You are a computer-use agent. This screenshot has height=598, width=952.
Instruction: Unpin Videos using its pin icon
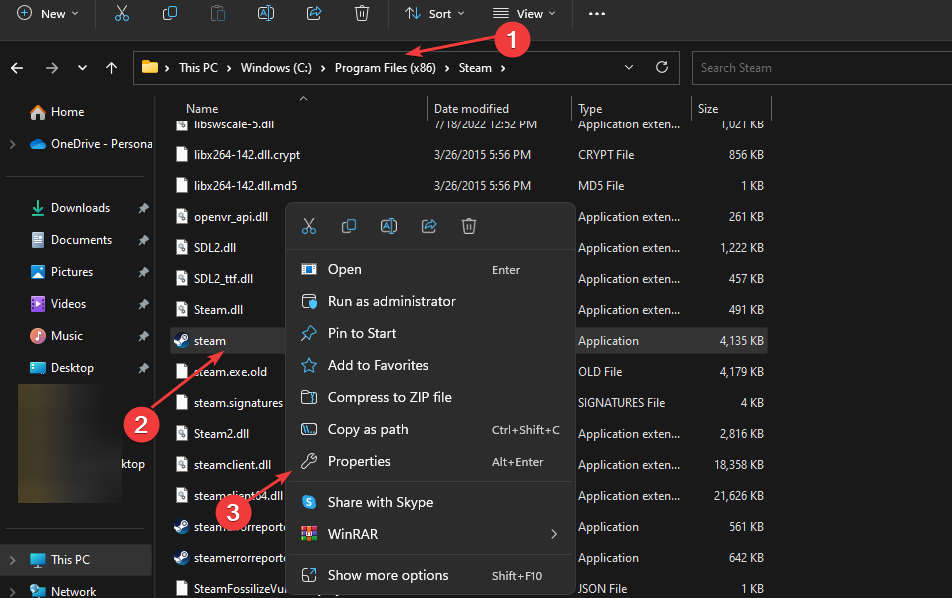[x=143, y=304]
